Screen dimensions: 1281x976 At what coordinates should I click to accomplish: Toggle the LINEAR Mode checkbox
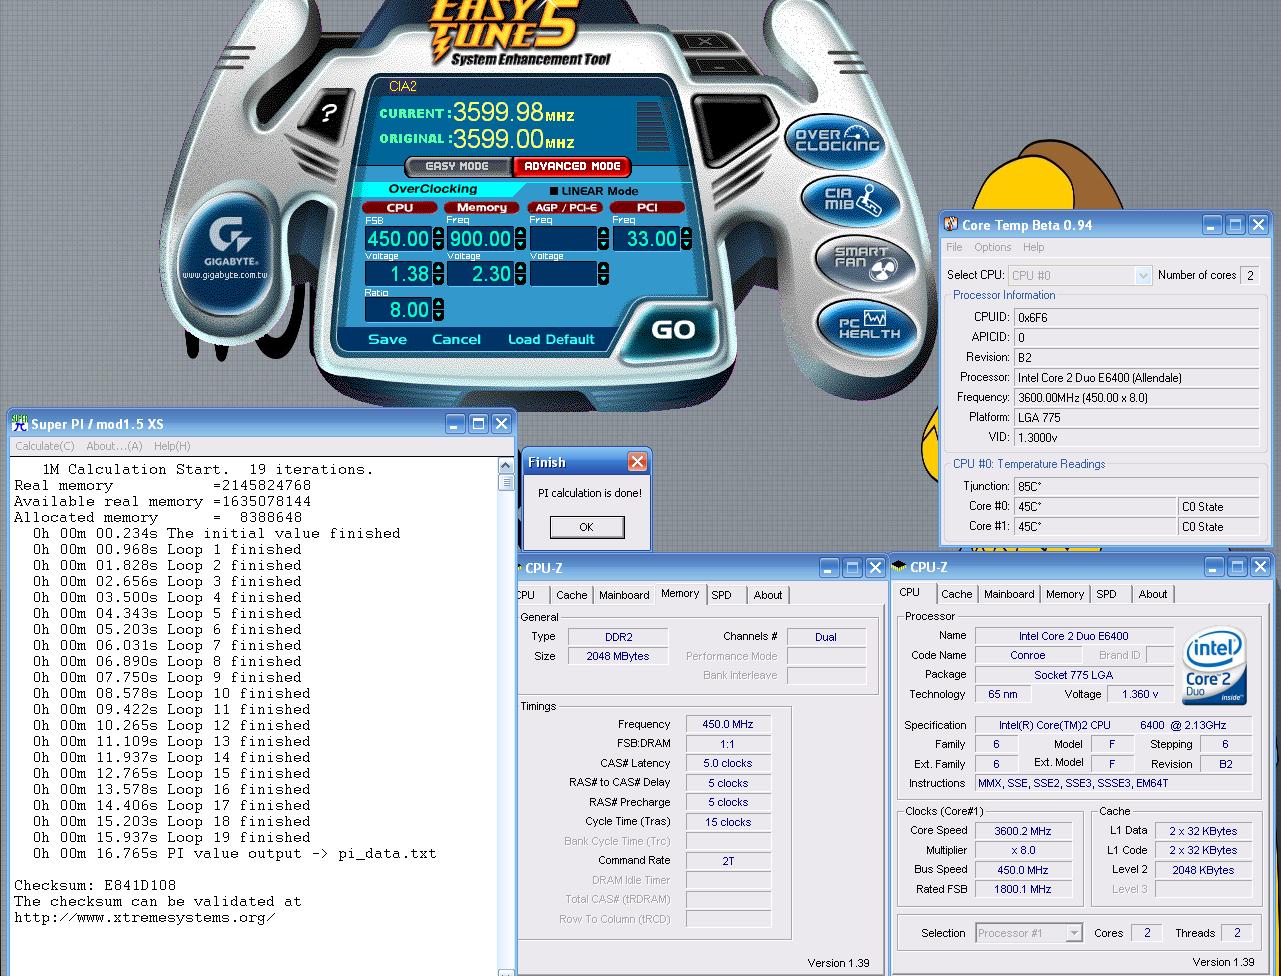pyautogui.click(x=554, y=191)
